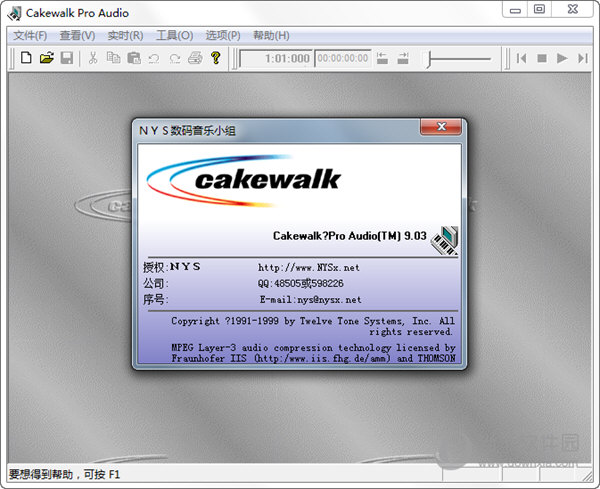Print with the printer icon

pos(195,58)
